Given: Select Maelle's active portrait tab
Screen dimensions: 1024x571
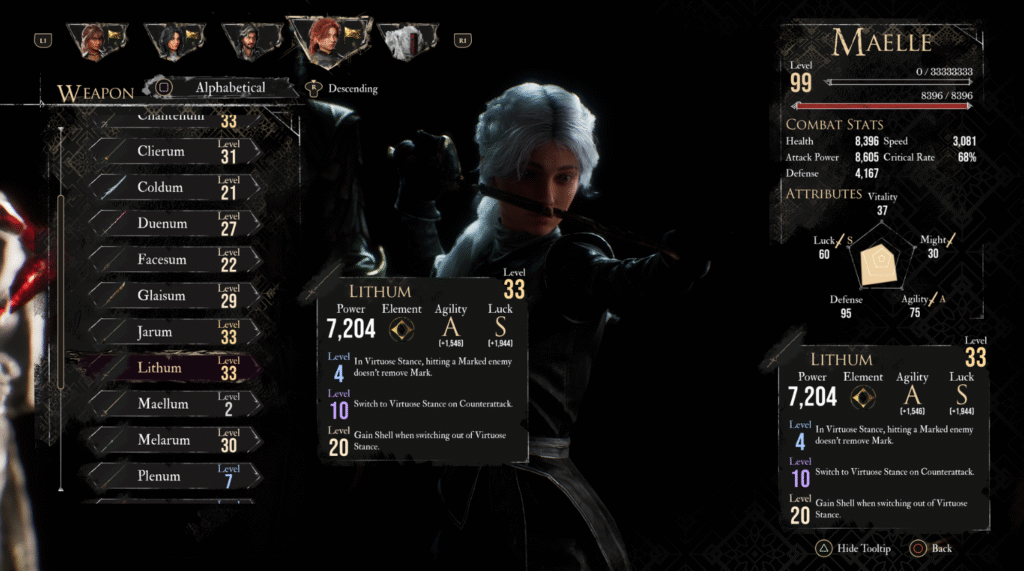Looking at the screenshot, I should (330, 42).
